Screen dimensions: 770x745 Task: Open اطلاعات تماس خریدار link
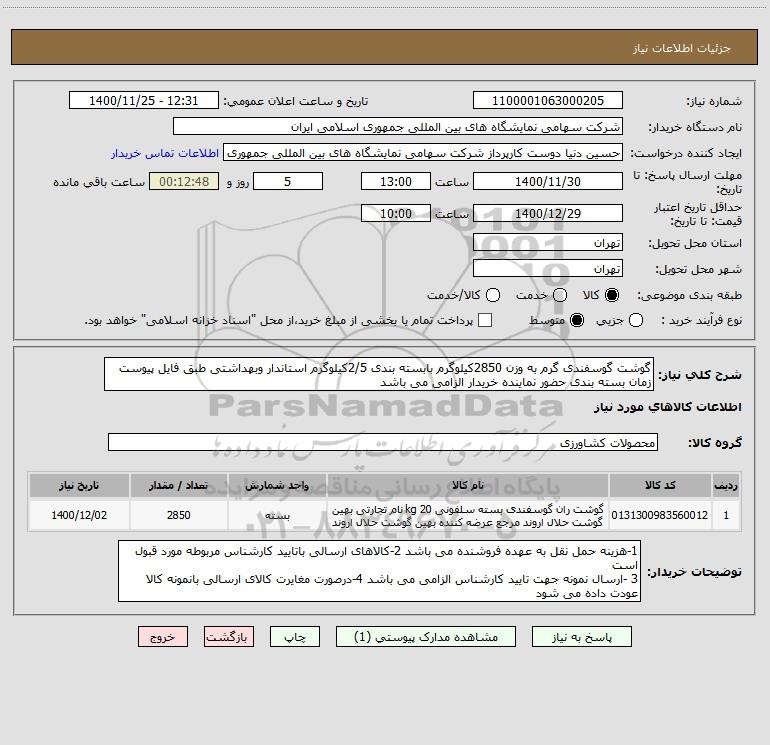coord(165,153)
